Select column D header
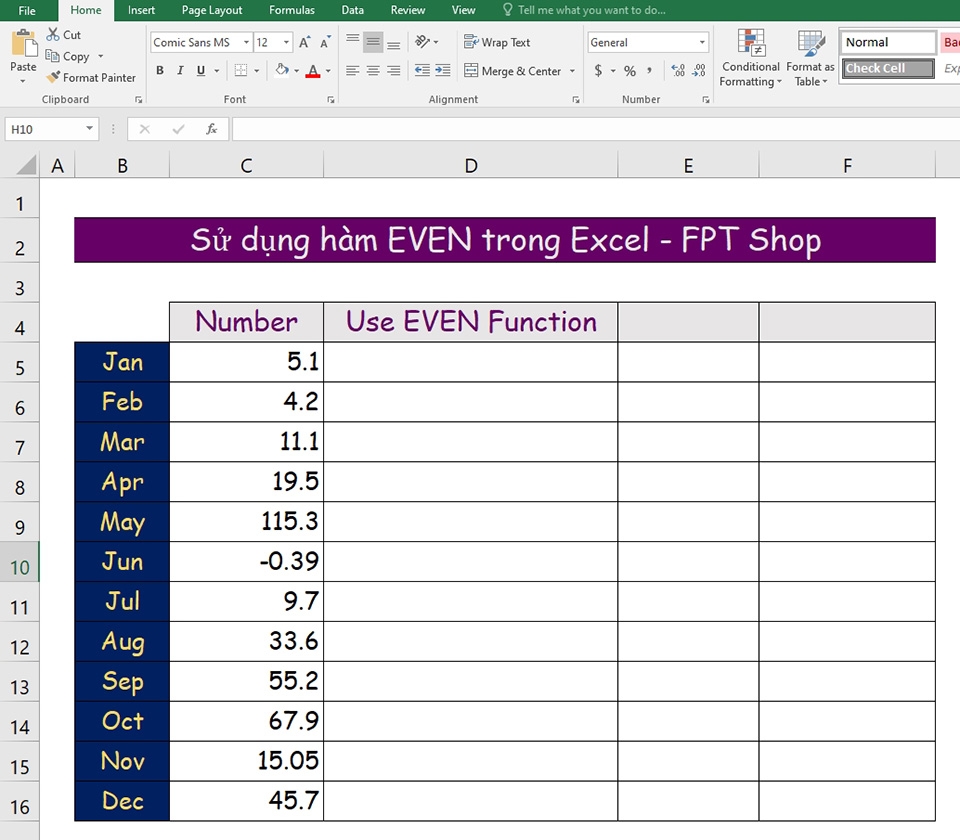 470,166
